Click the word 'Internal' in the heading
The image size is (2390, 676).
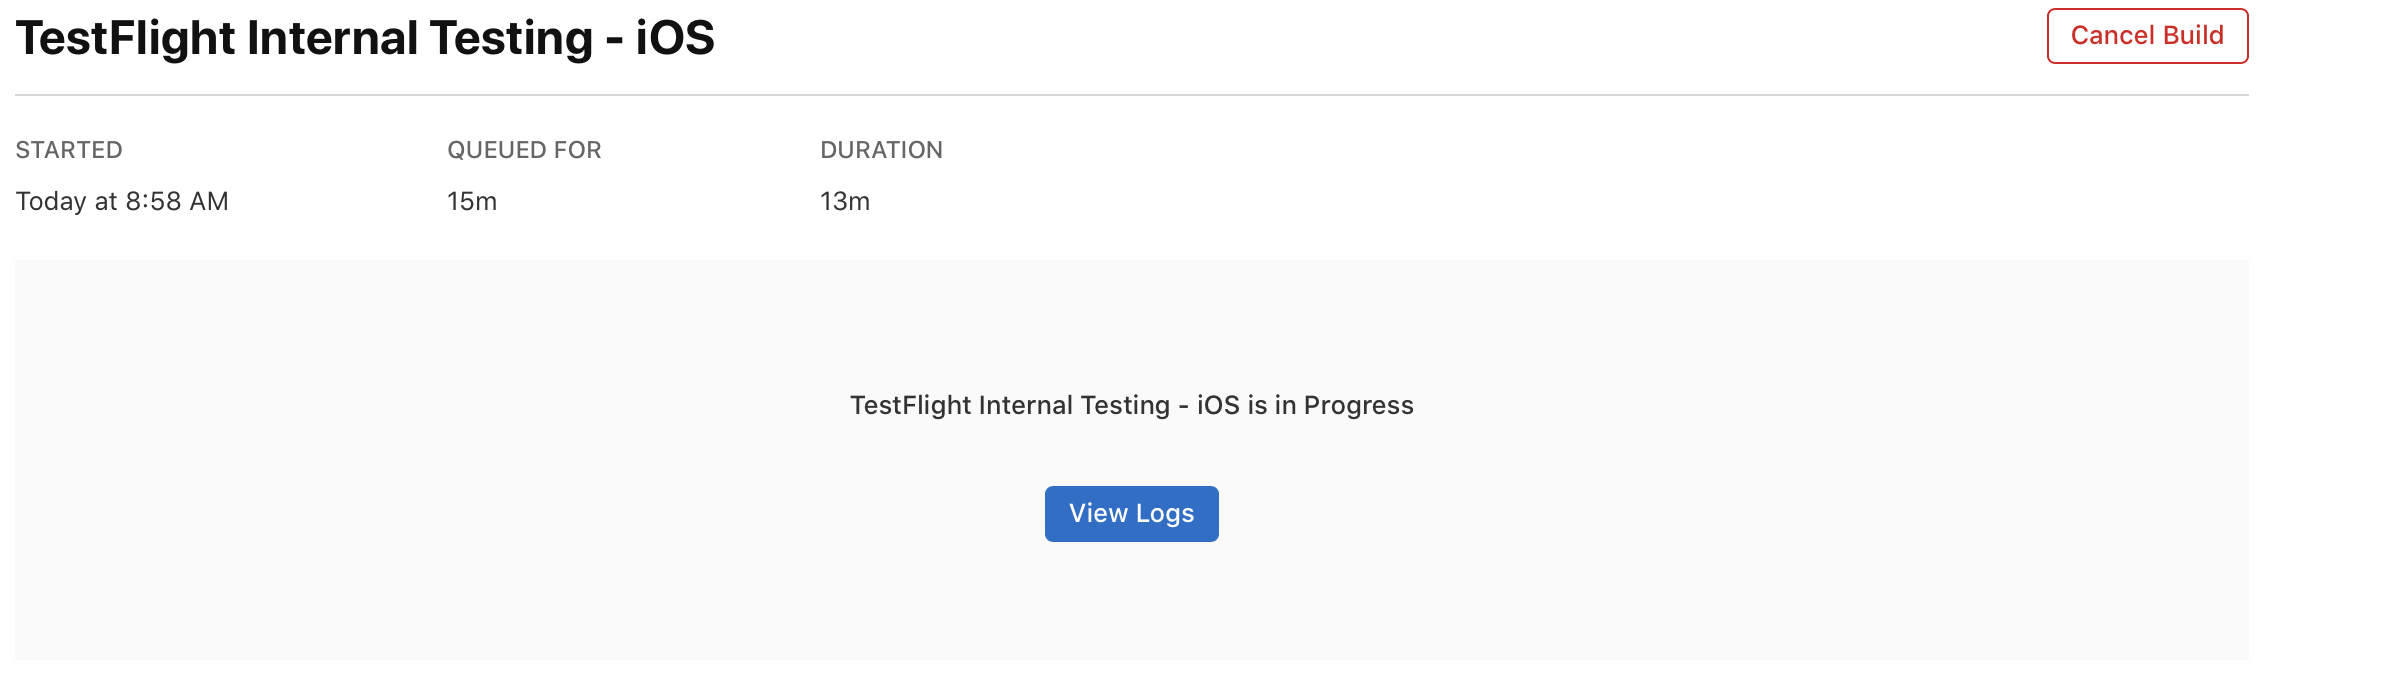point(332,39)
